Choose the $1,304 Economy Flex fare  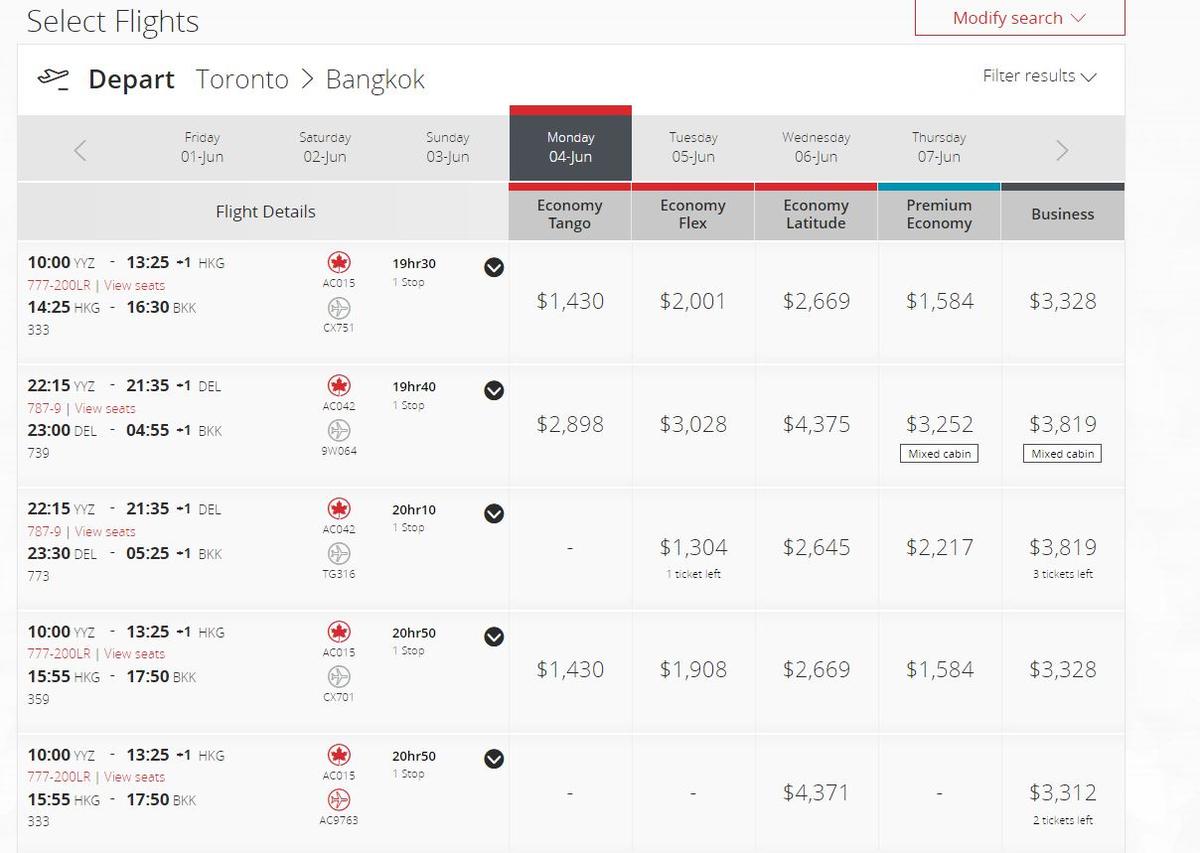point(693,547)
